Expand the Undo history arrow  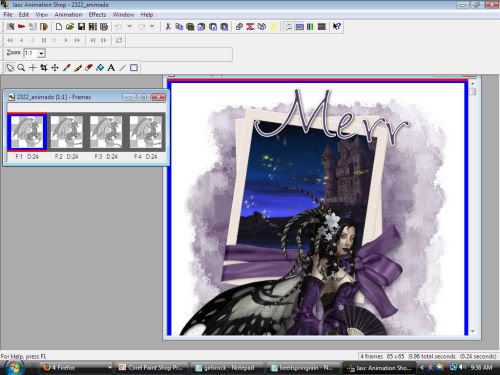point(129,27)
